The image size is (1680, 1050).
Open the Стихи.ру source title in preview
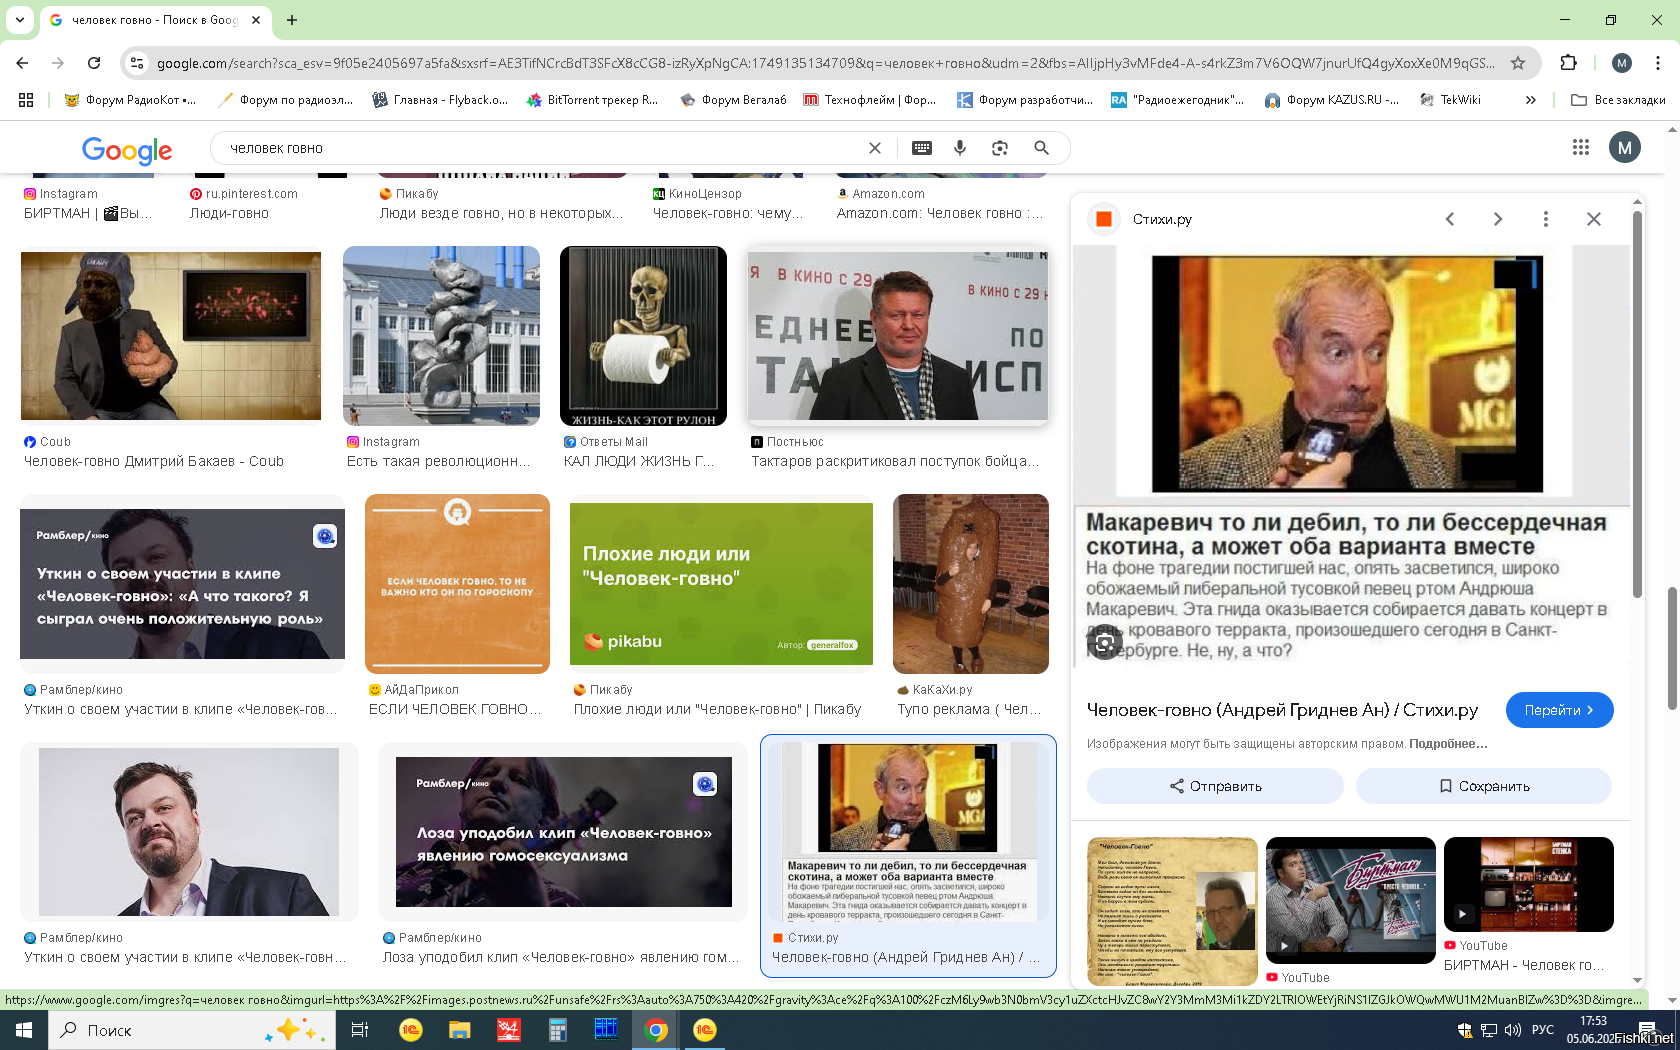[1162, 219]
